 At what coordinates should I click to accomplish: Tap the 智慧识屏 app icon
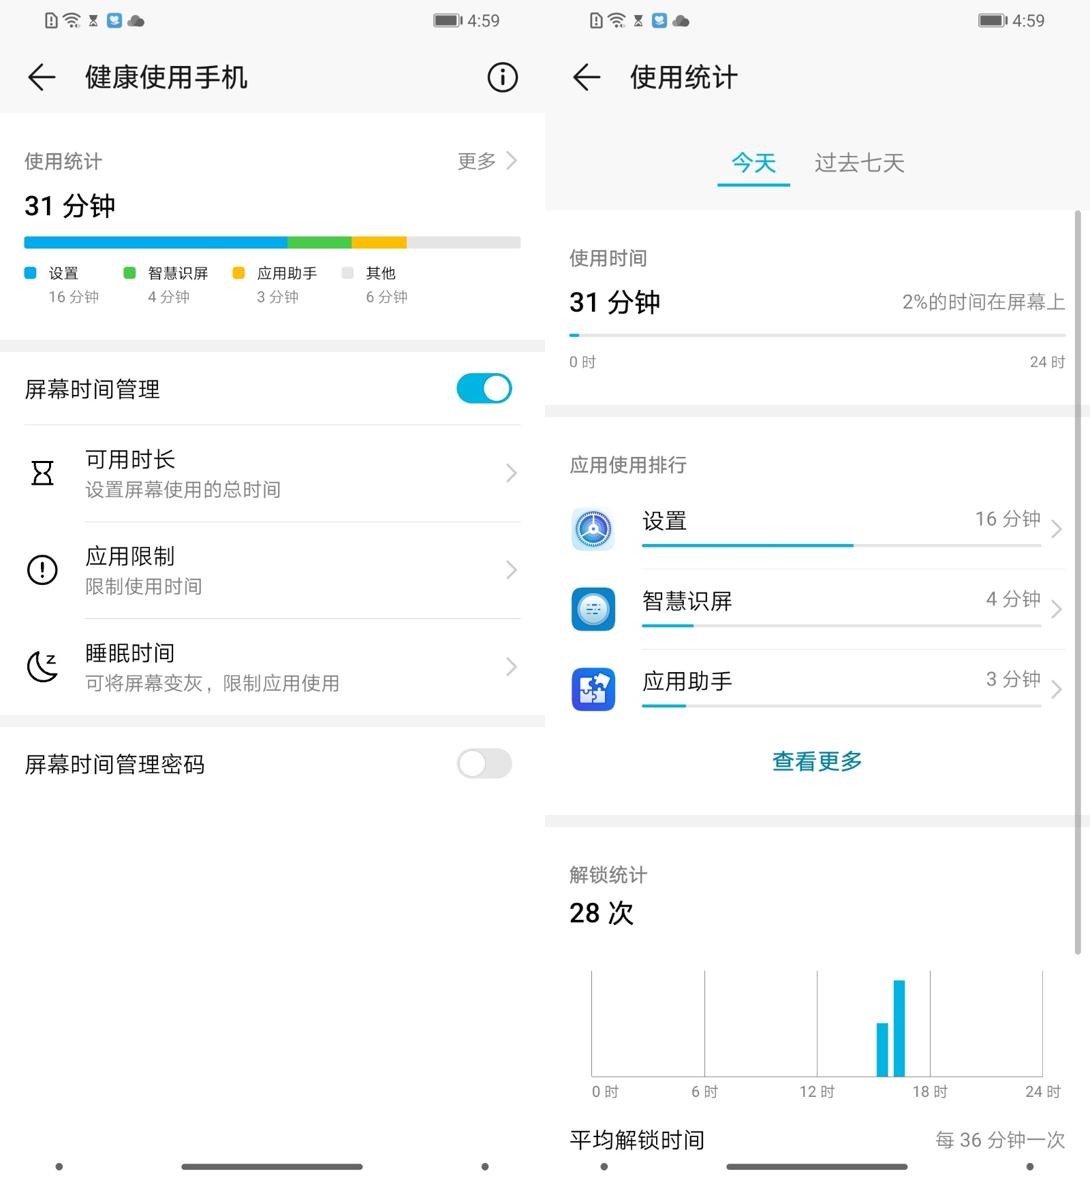click(593, 608)
